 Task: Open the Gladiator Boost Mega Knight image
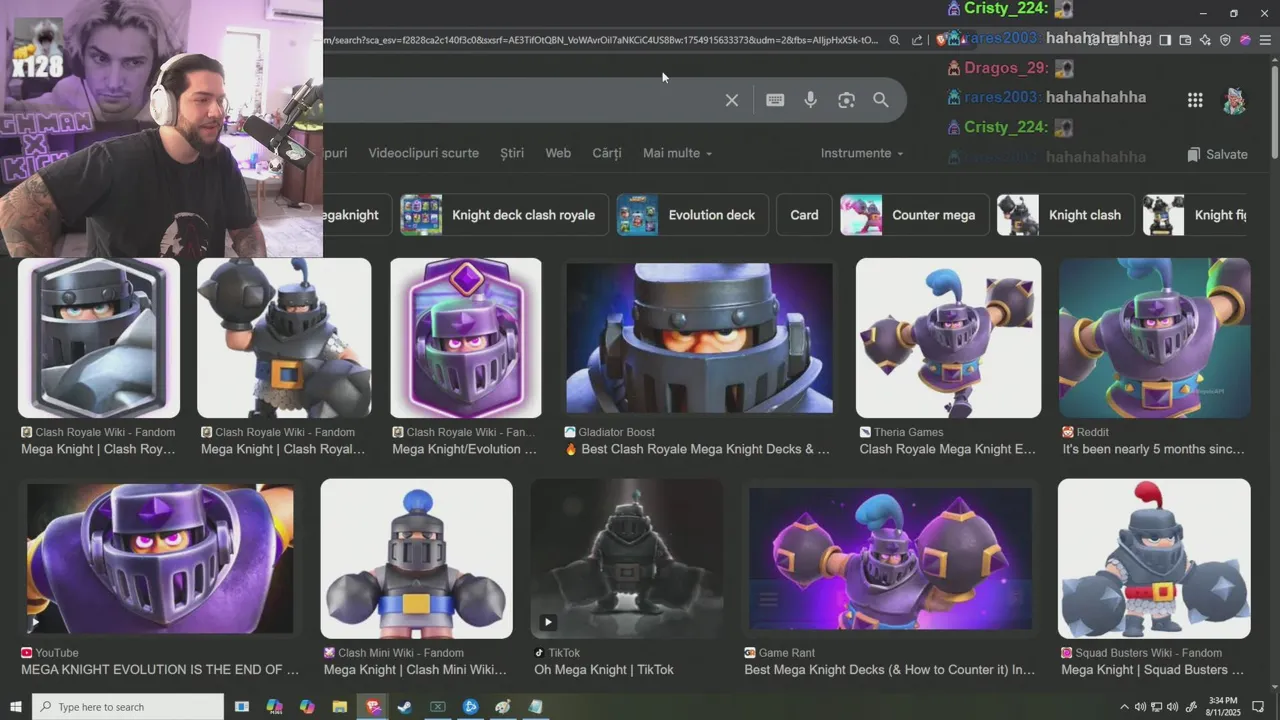(699, 338)
